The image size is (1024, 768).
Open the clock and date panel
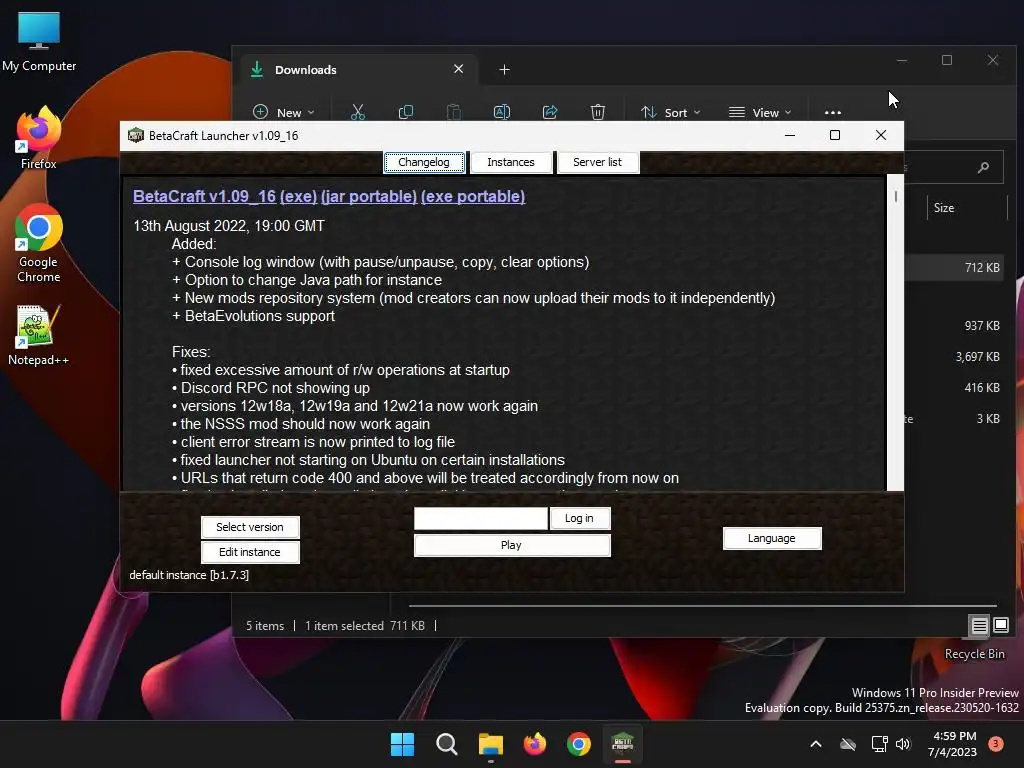point(952,744)
